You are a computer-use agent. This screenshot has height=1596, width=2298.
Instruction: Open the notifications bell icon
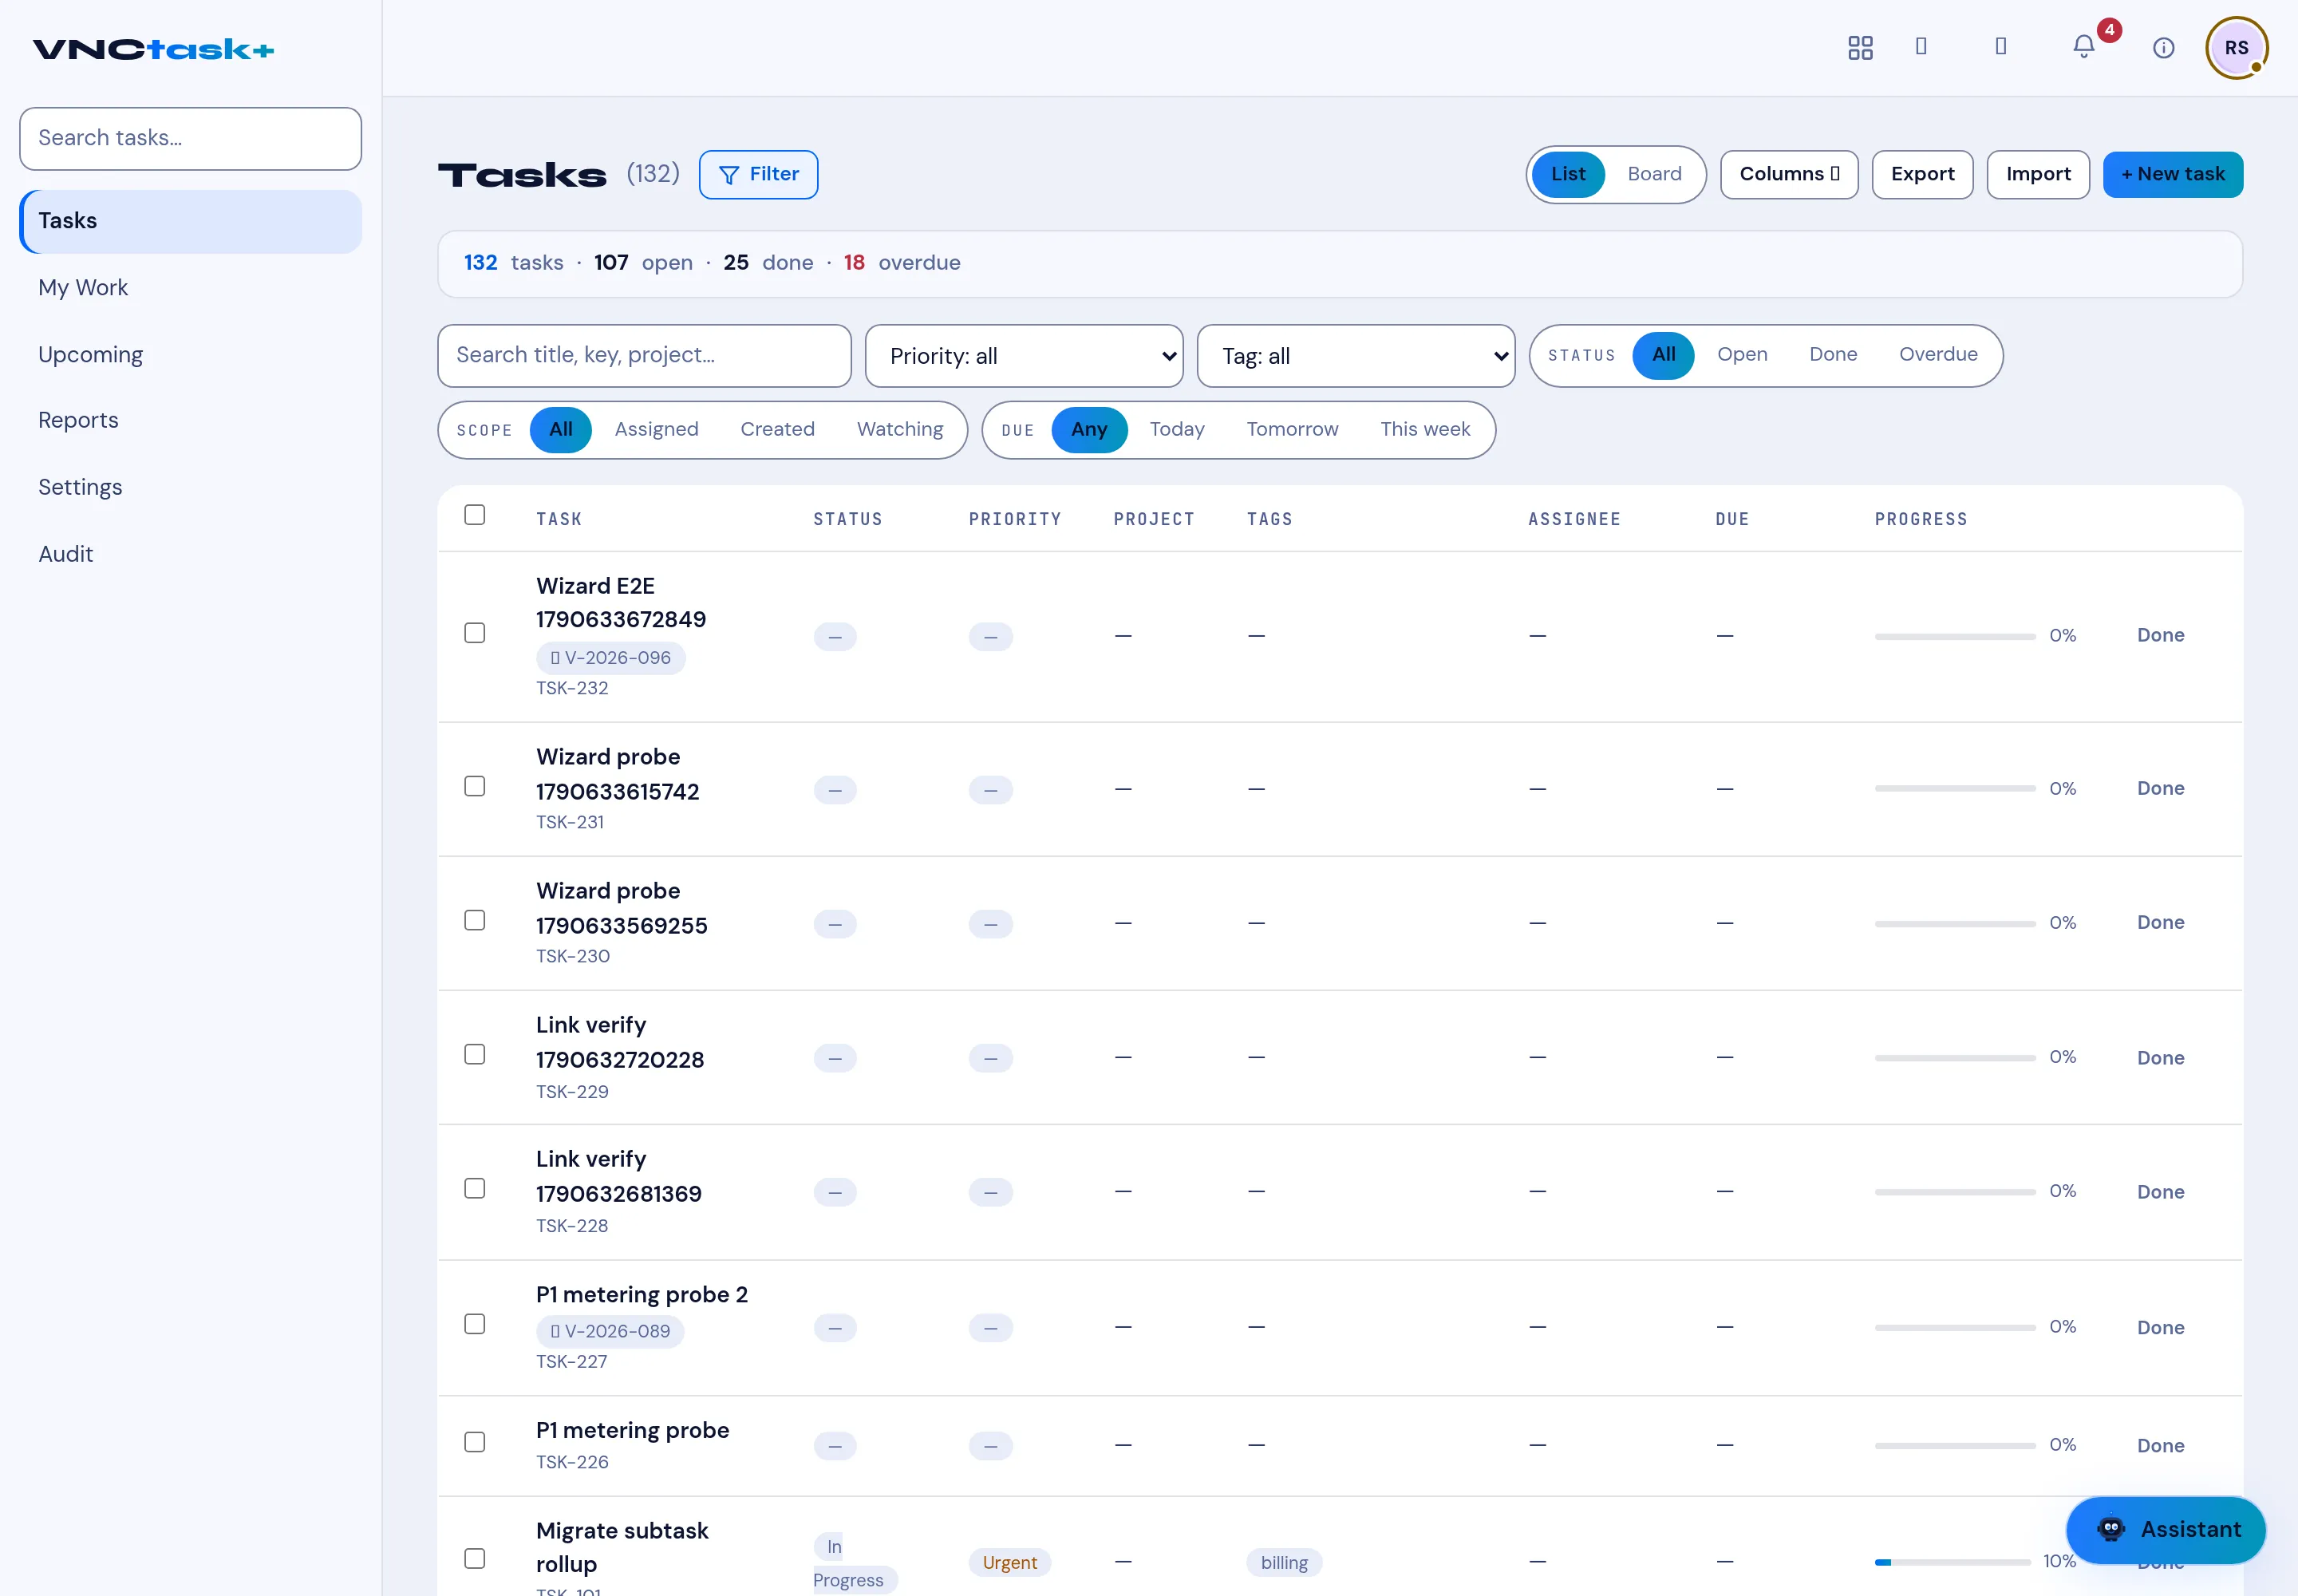tap(2084, 47)
